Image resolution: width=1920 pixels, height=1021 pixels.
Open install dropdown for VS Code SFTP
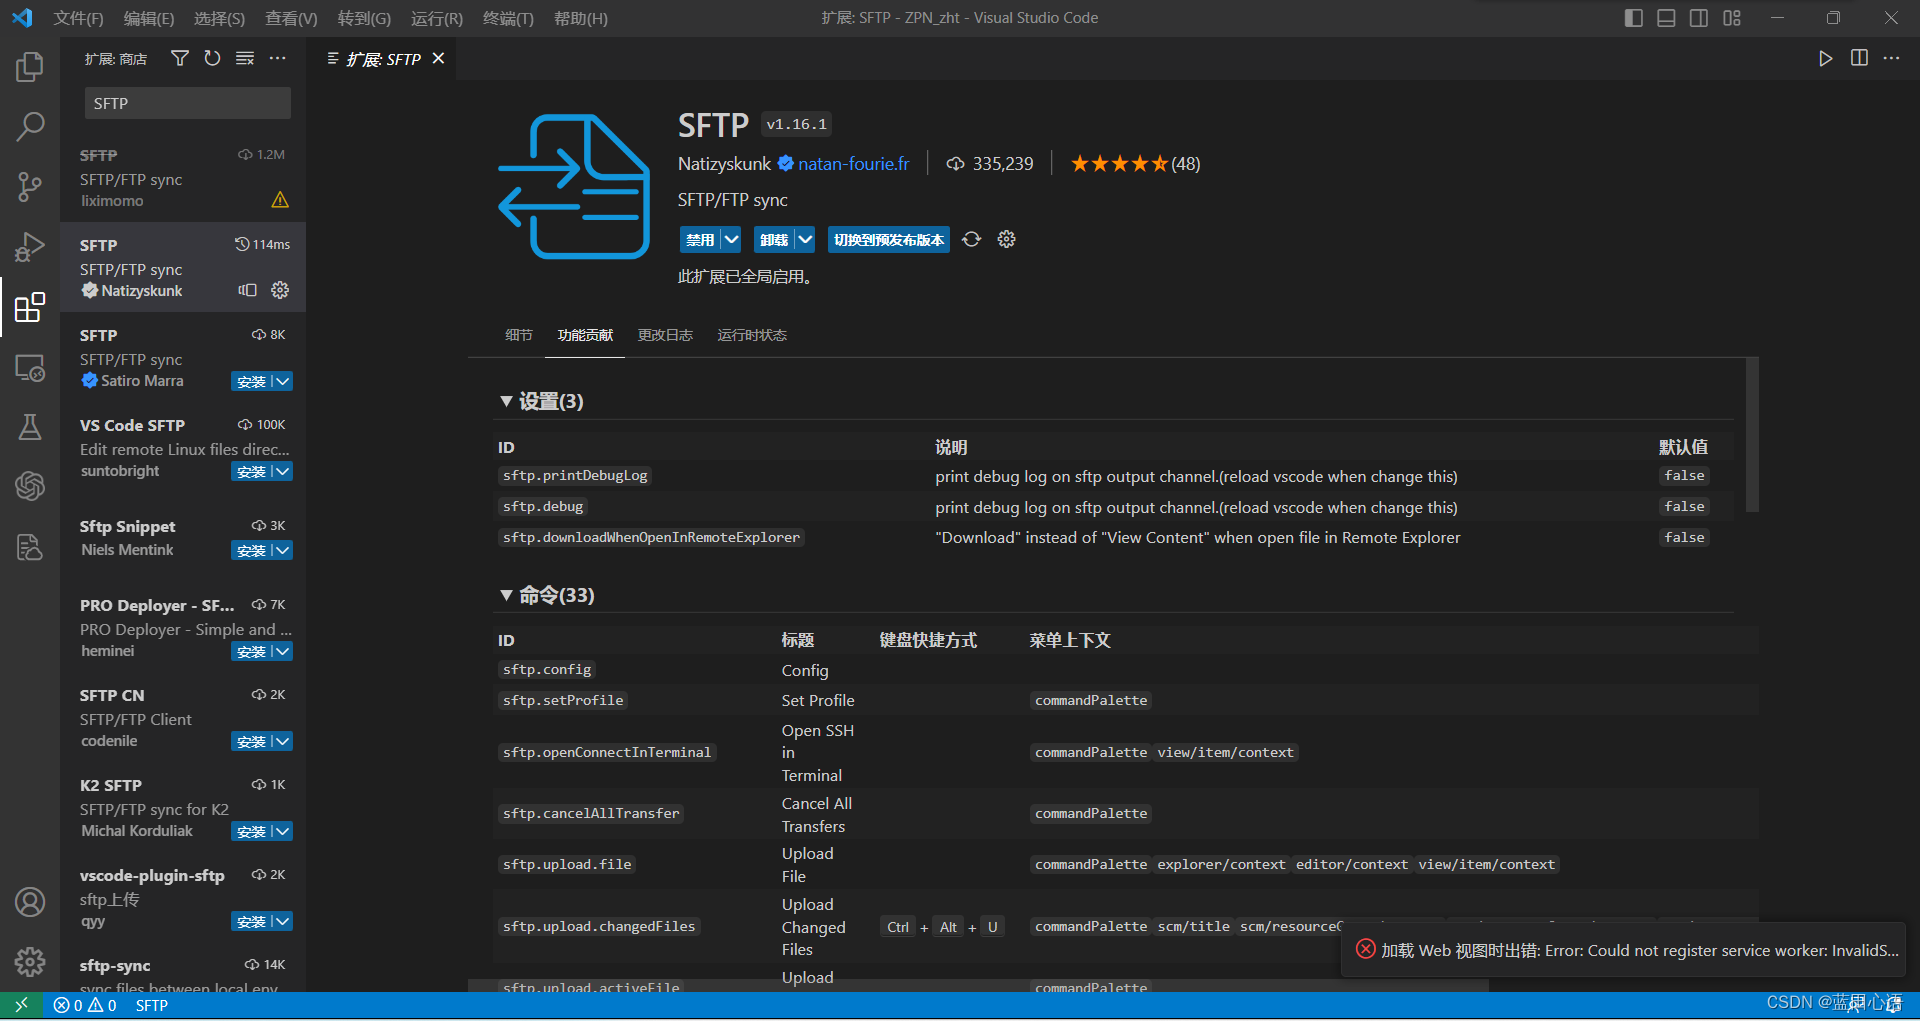pyautogui.click(x=283, y=471)
